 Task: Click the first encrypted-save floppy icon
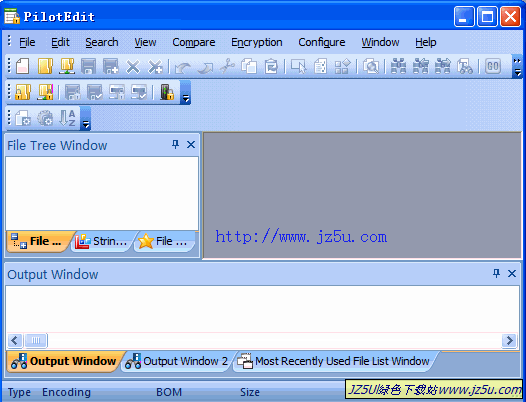click(72, 92)
